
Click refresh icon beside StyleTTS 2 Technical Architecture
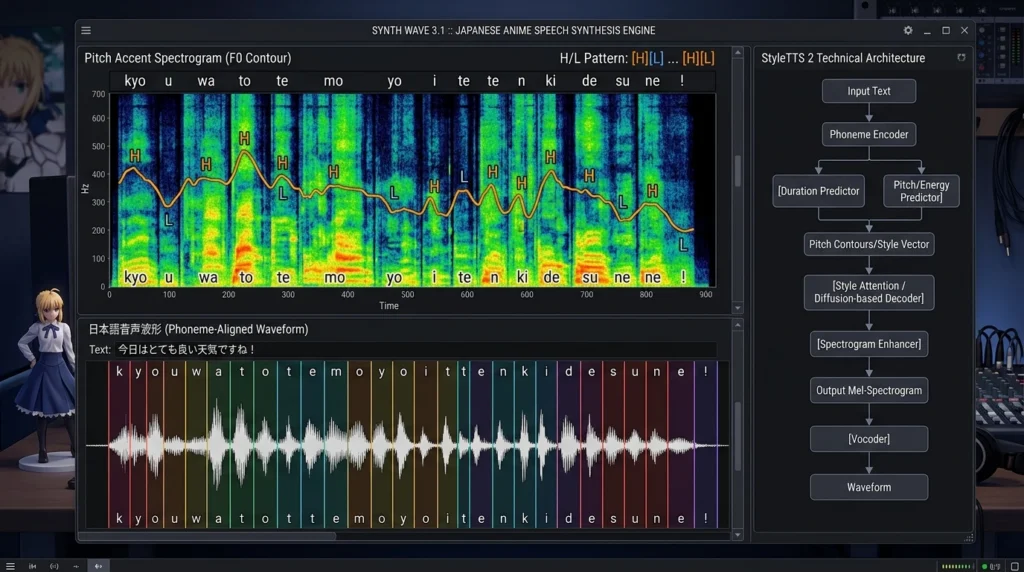coord(961,57)
